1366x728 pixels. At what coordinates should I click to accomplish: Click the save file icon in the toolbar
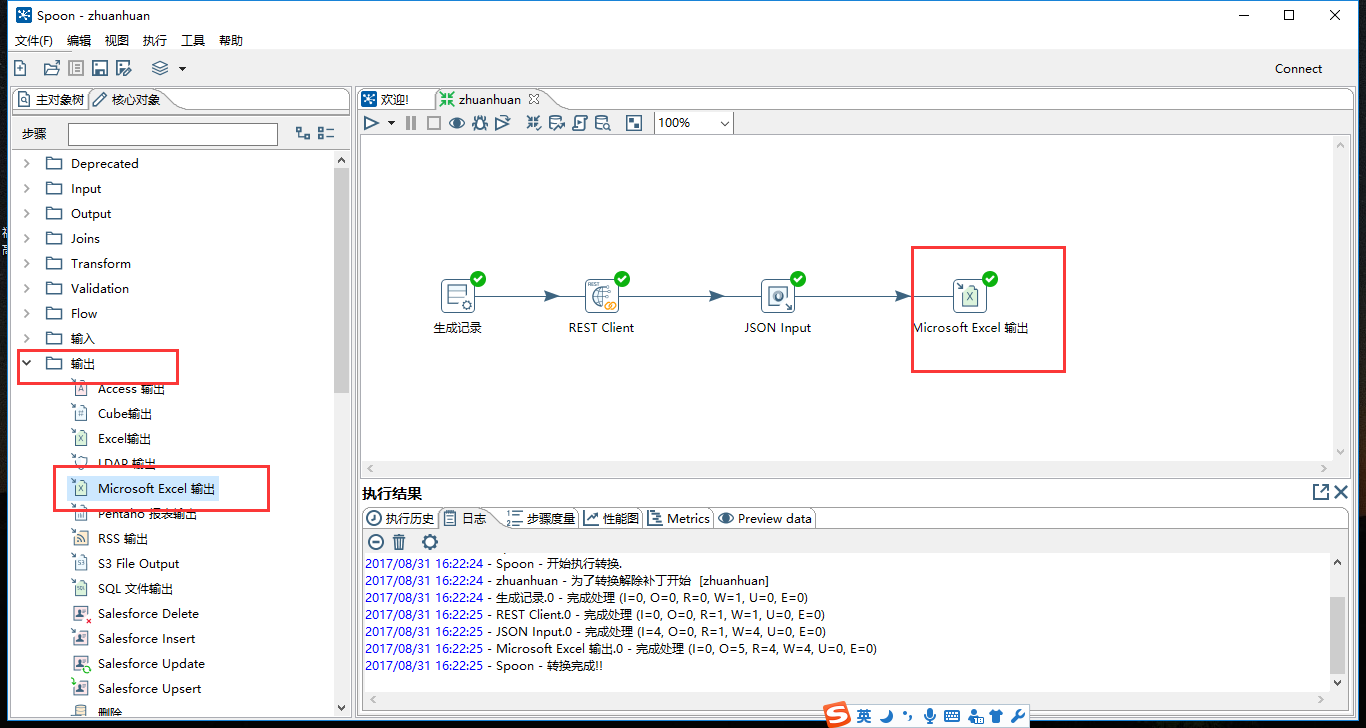click(x=99, y=68)
